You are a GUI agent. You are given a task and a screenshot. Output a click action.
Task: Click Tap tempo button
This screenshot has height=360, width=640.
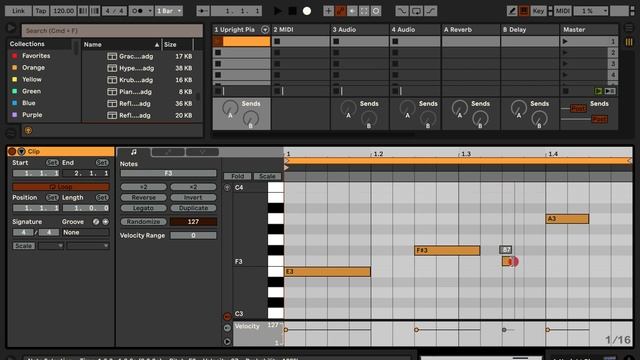pyautogui.click(x=40, y=11)
